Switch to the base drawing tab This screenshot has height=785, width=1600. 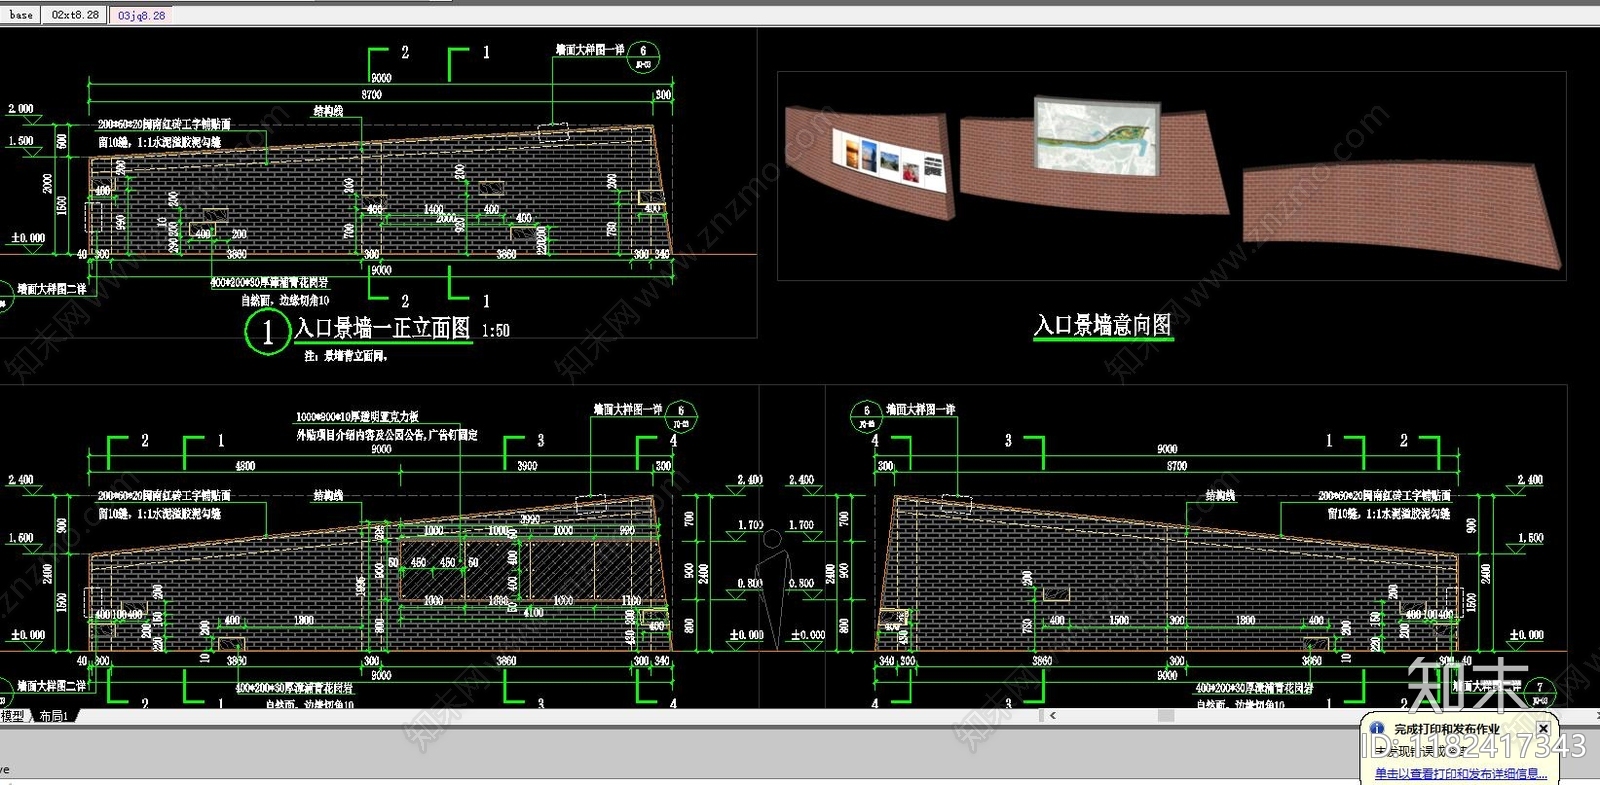tap(21, 15)
